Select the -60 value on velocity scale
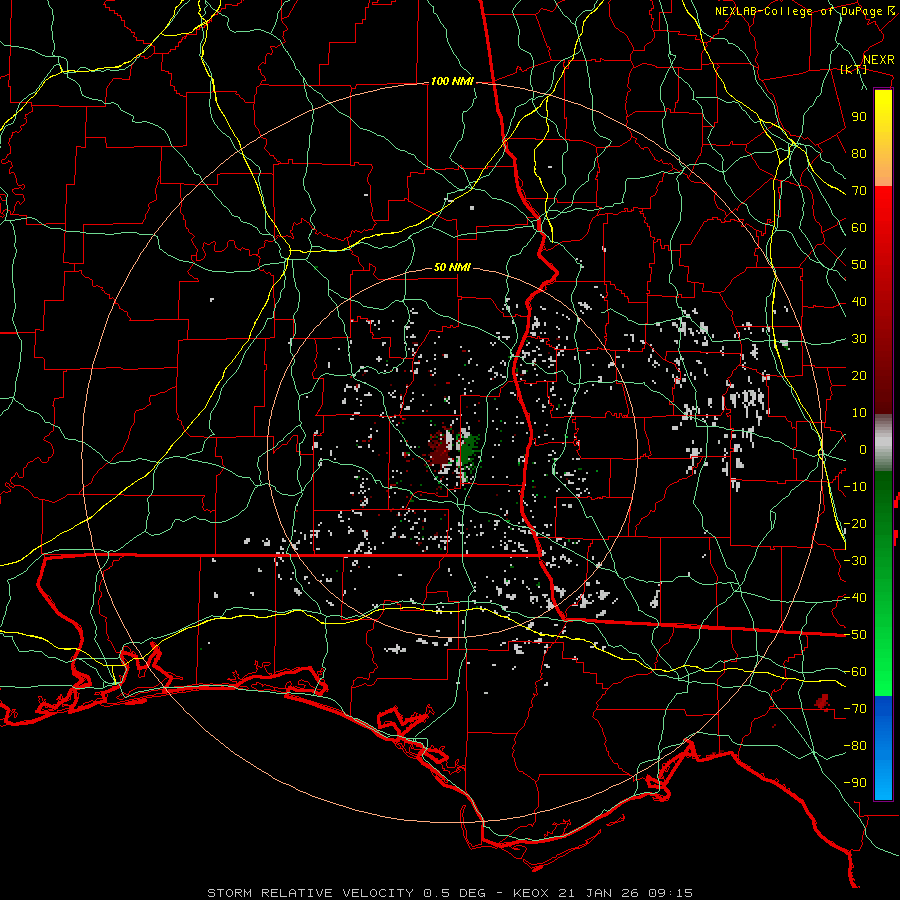Viewport: 900px width, 900px height. tap(855, 672)
